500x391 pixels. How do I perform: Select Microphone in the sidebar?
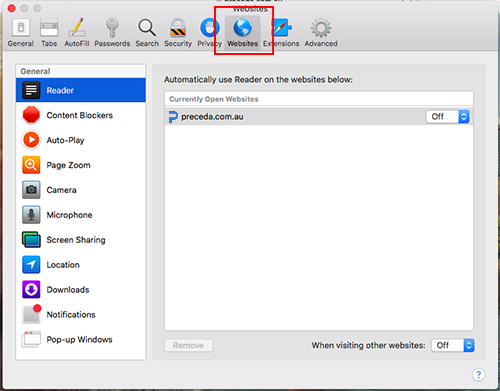point(81,215)
